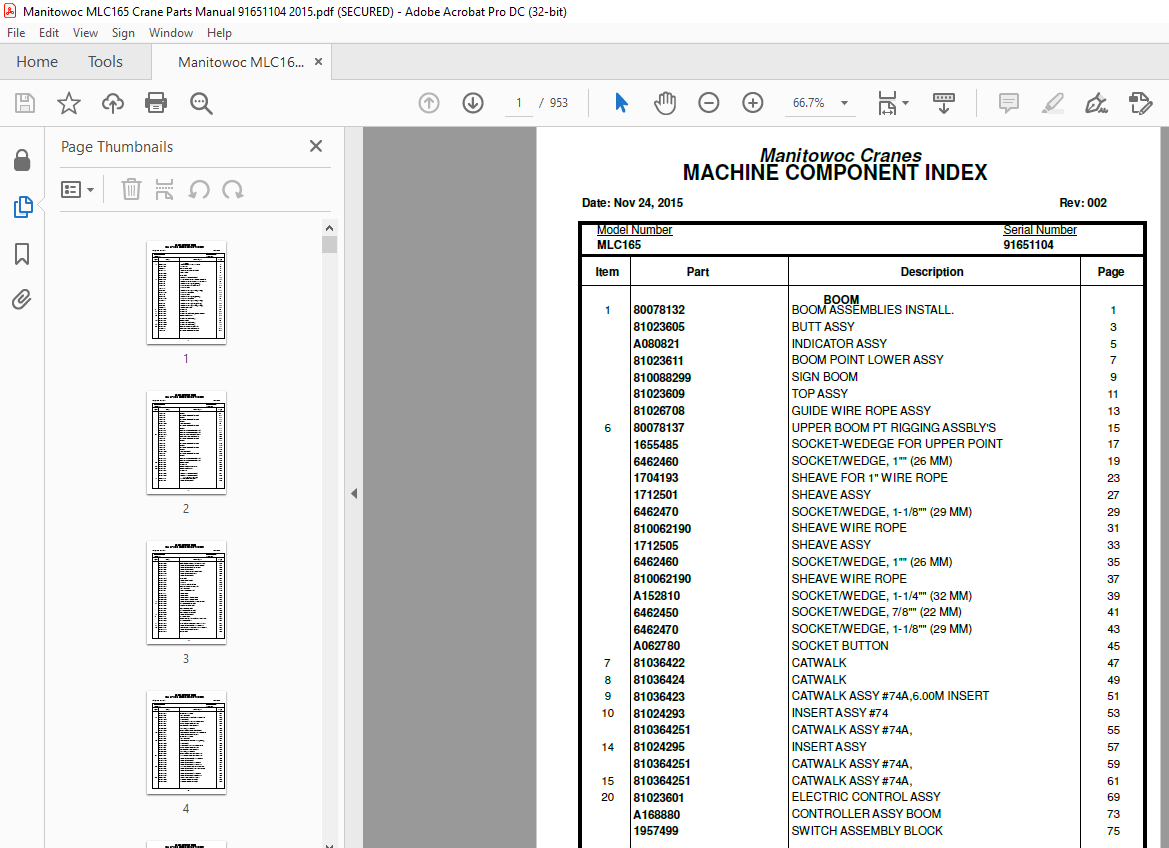
Task: Close the Manitowoc document tab
Action: (318, 62)
